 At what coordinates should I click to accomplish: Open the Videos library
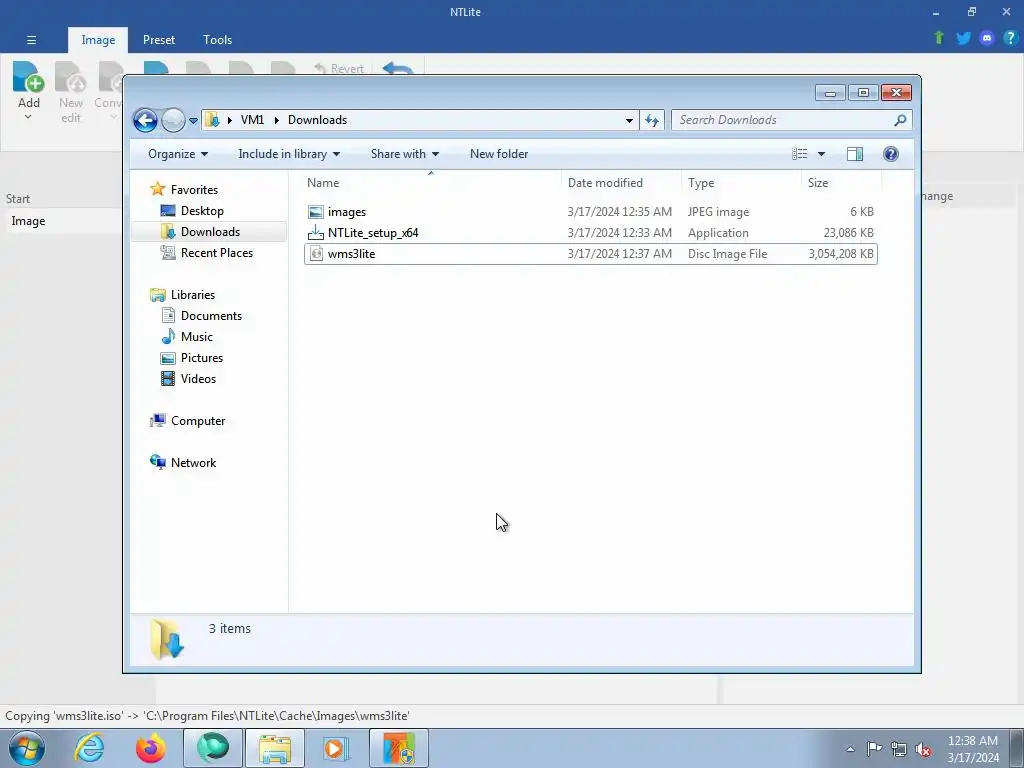click(x=198, y=379)
